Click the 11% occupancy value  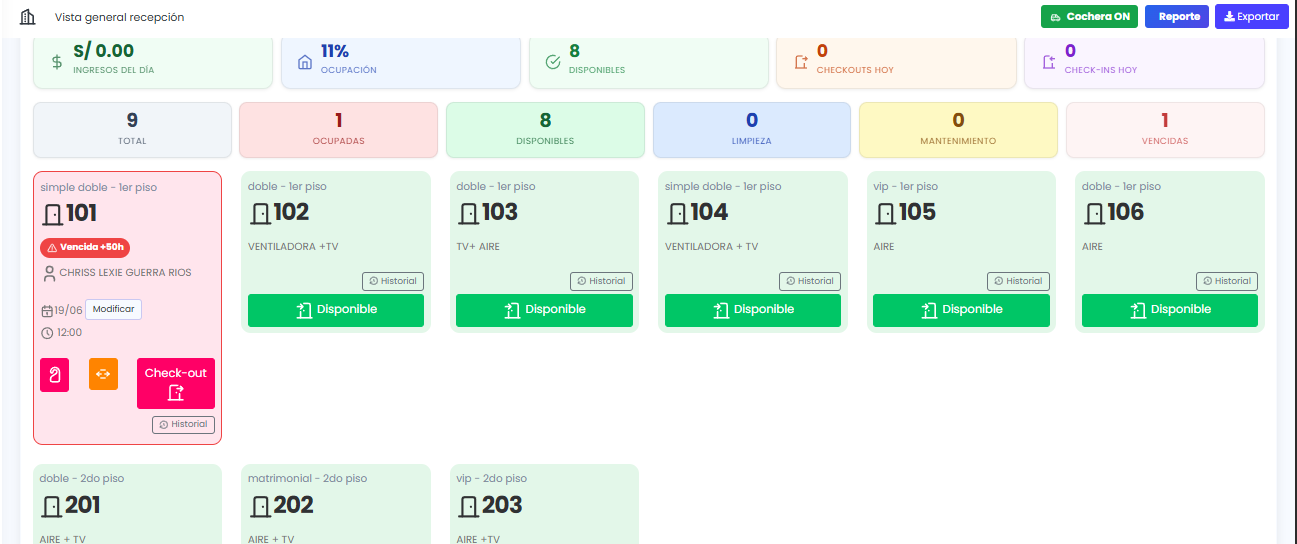(335, 51)
